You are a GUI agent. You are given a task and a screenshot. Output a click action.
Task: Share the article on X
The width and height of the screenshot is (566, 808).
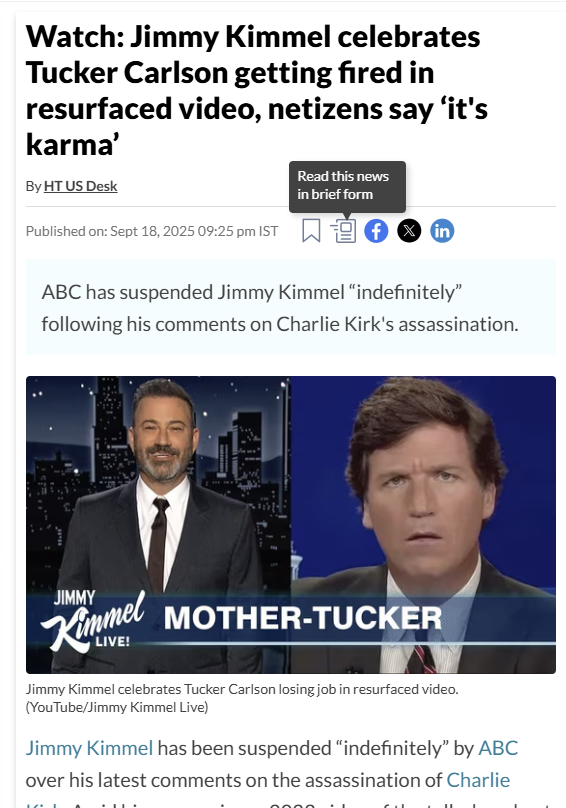(409, 231)
